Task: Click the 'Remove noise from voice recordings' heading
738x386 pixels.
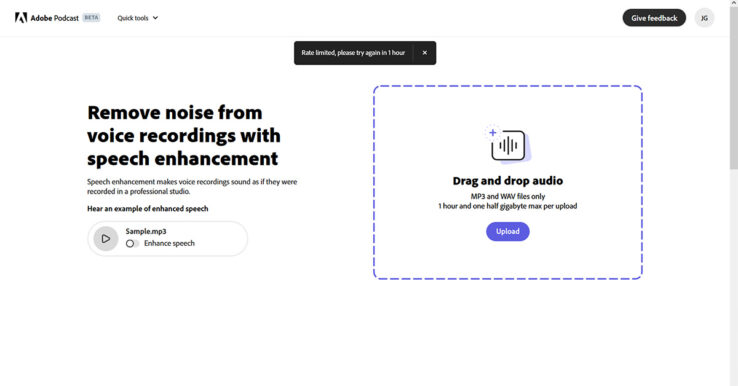Action: (x=184, y=135)
